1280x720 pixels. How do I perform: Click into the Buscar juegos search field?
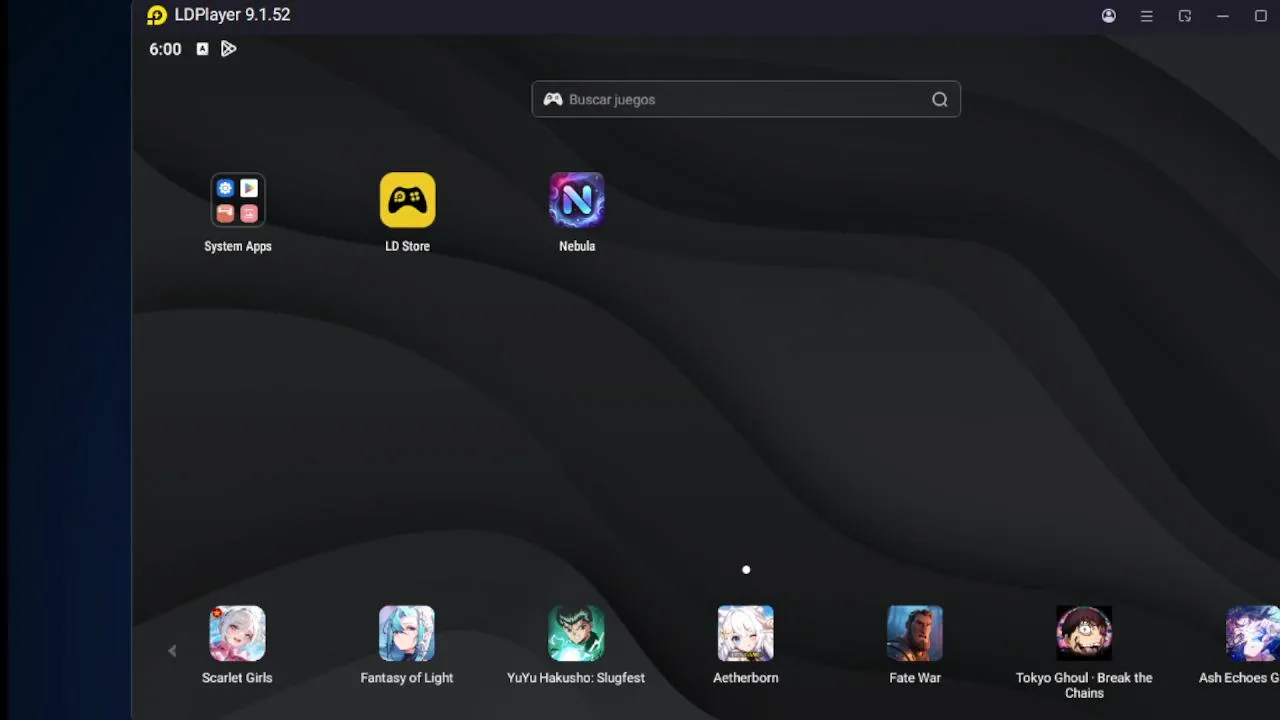click(x=746, y=99)
